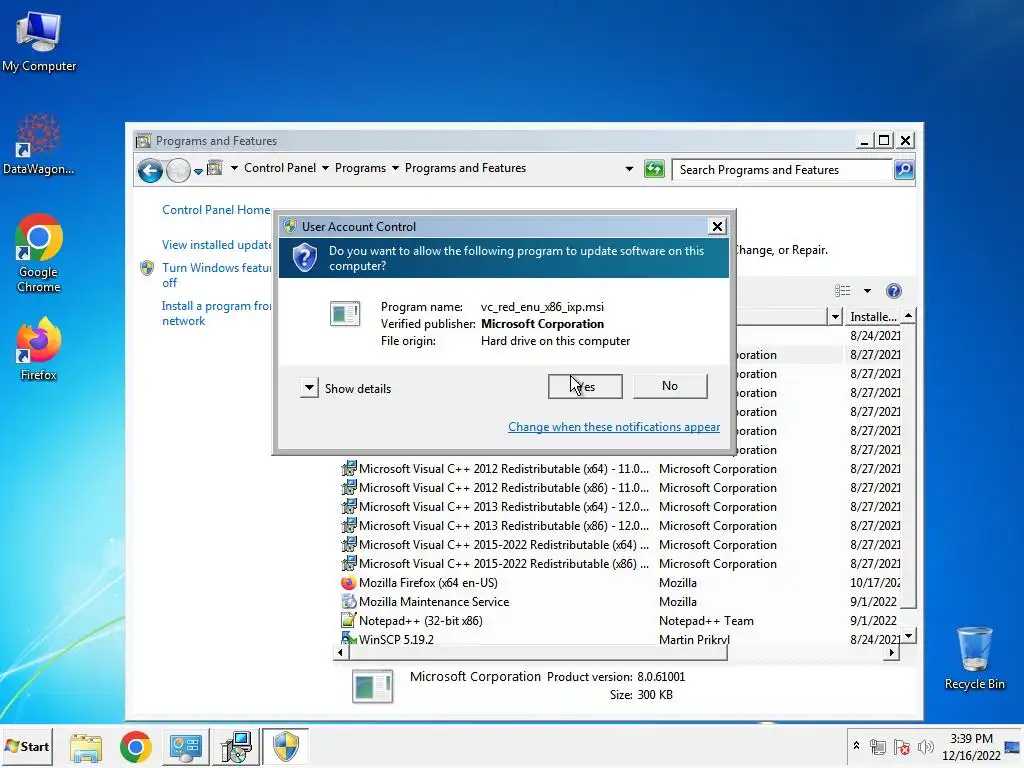Click Mozilla Maintenance Service icon in list
1024x768 pixels.
click(x=349, y=601)
